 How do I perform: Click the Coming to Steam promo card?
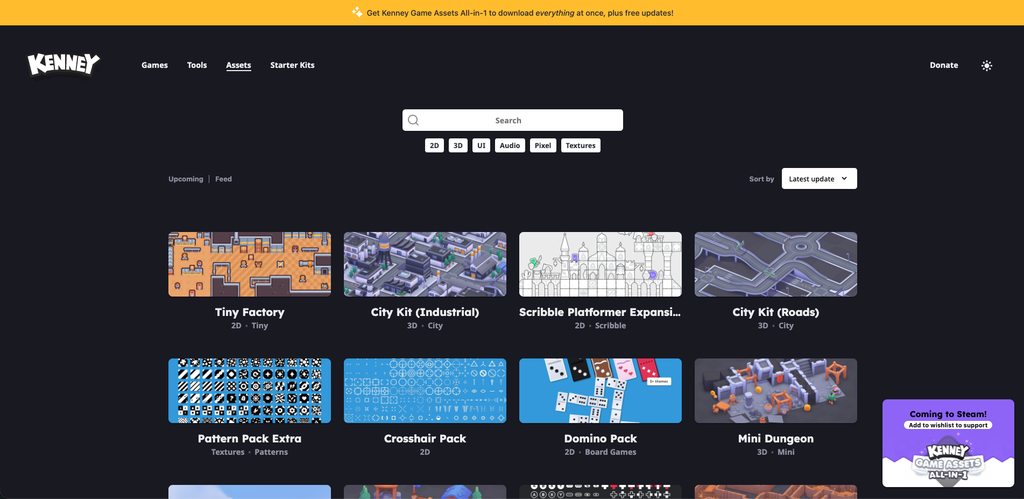click(x=948, y=443)
